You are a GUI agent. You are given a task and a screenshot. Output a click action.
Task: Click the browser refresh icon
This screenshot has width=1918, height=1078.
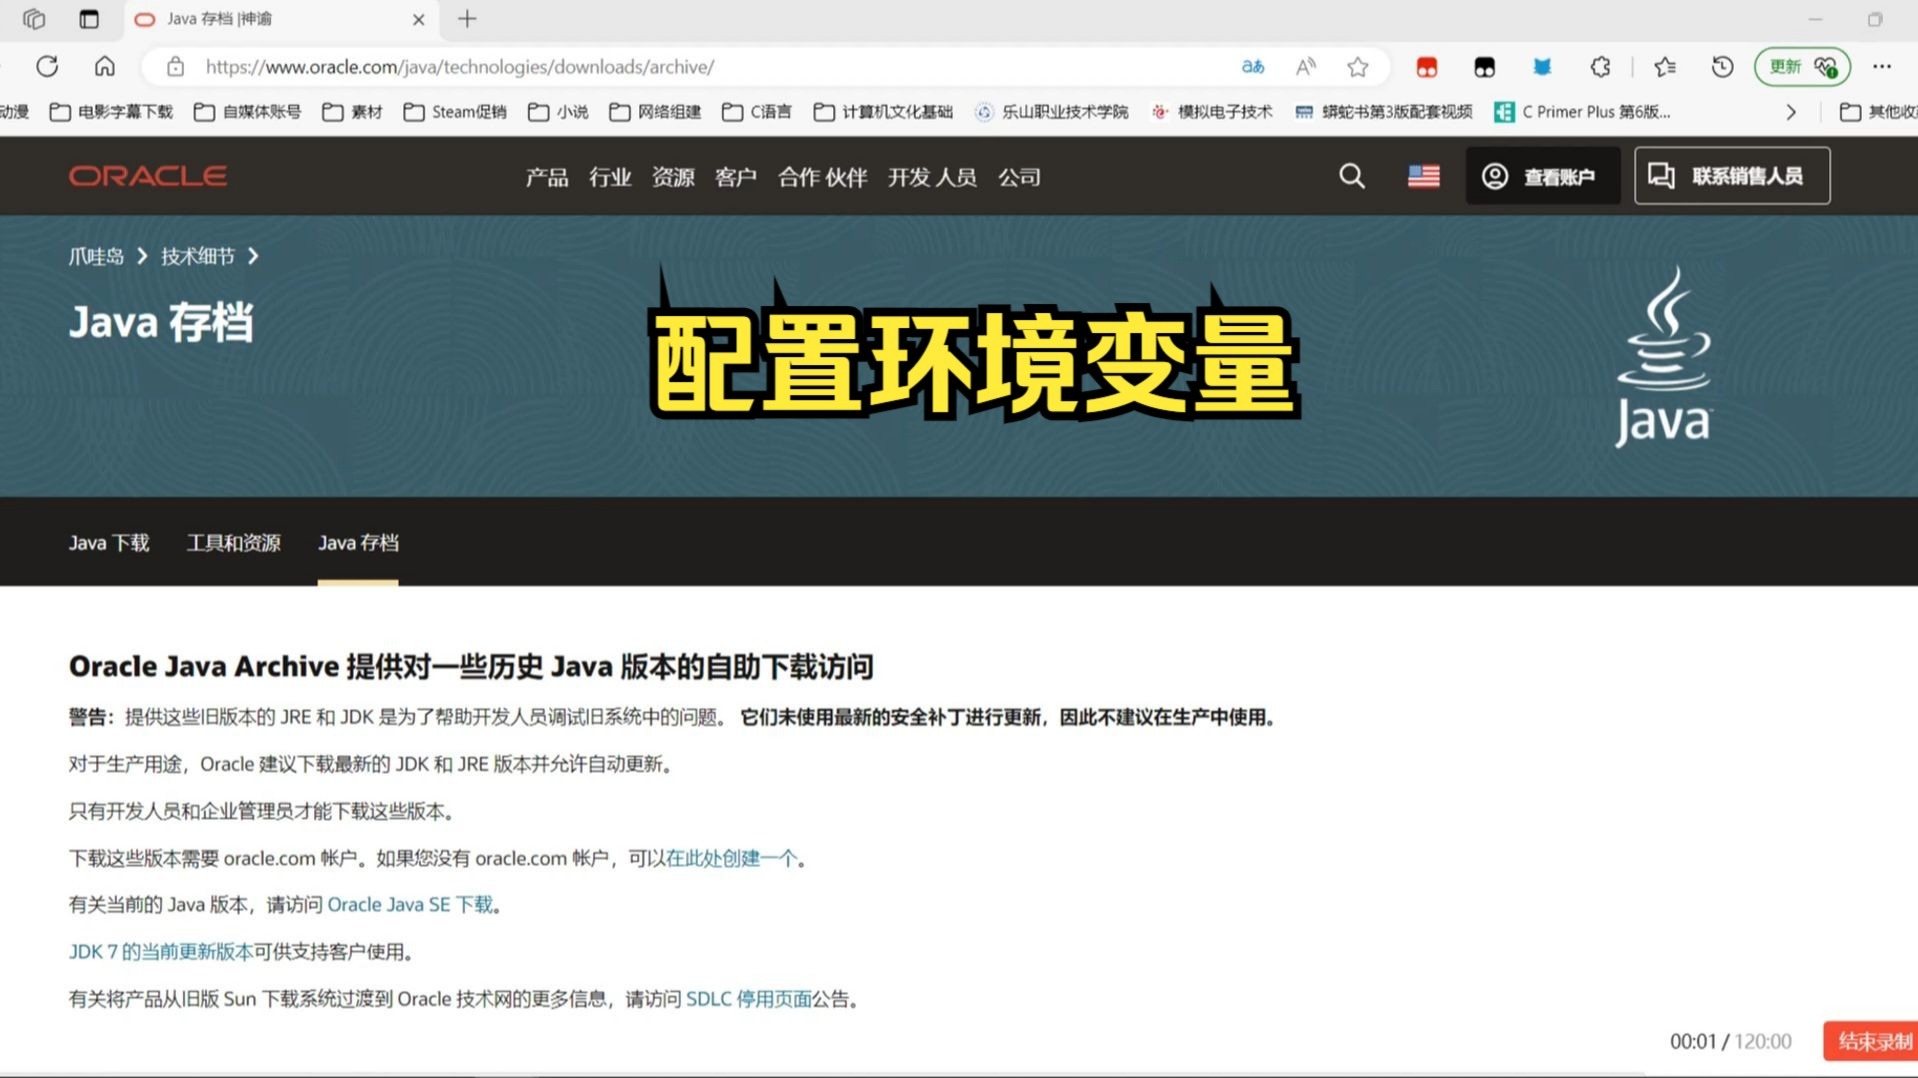tap(47, 67)
